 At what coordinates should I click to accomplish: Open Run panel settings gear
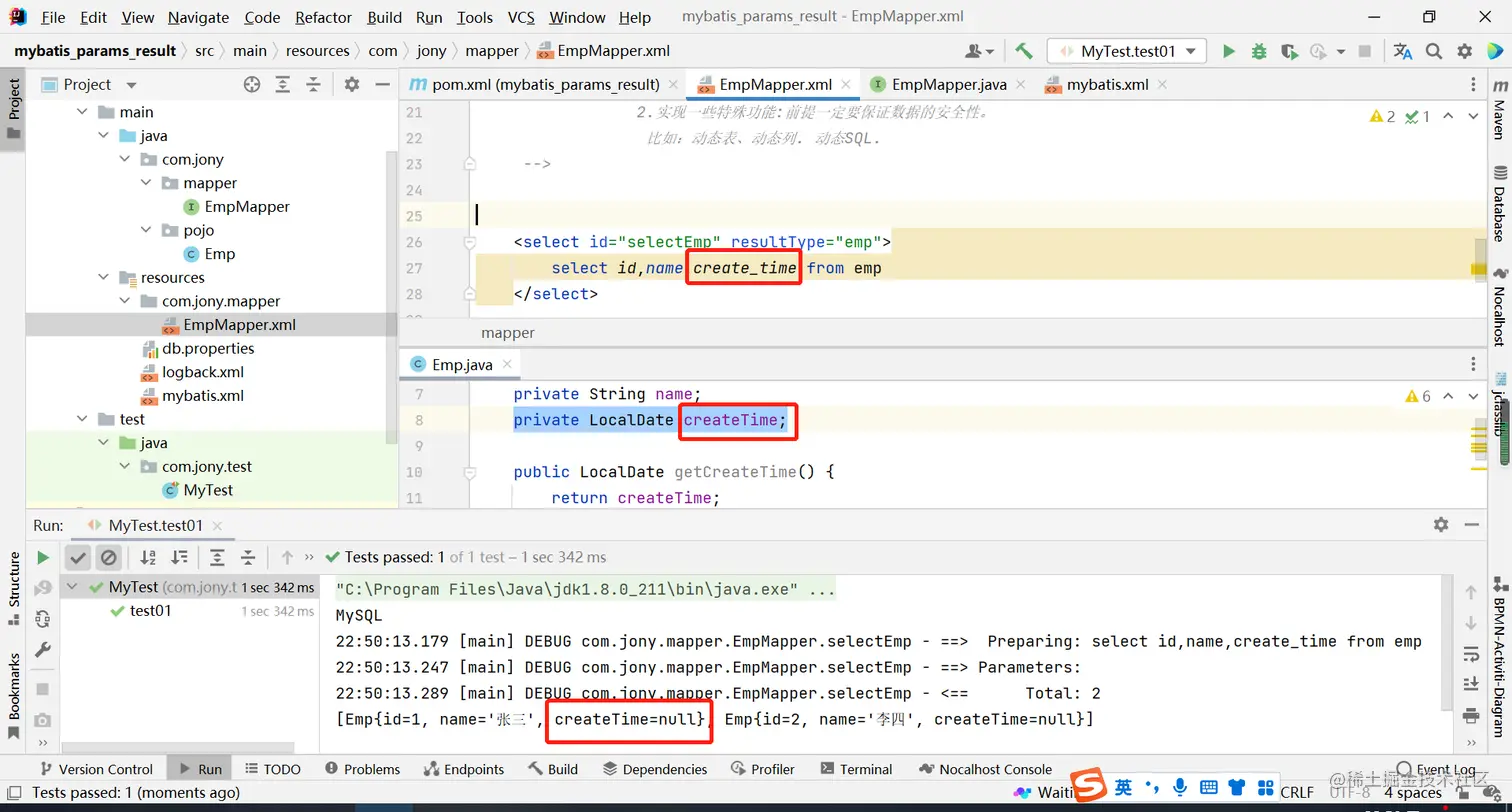pyautogui.click(x=1441, y=524)
